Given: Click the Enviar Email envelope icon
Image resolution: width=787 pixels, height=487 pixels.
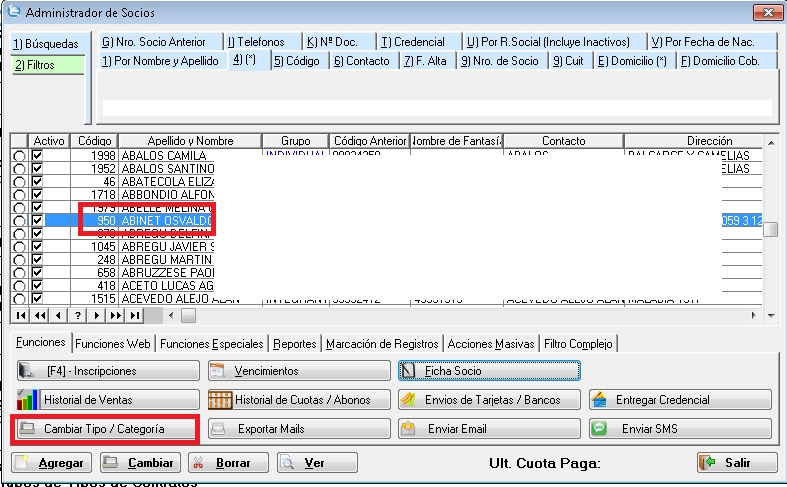Looking at the screenshot, I should click(408, 429).
